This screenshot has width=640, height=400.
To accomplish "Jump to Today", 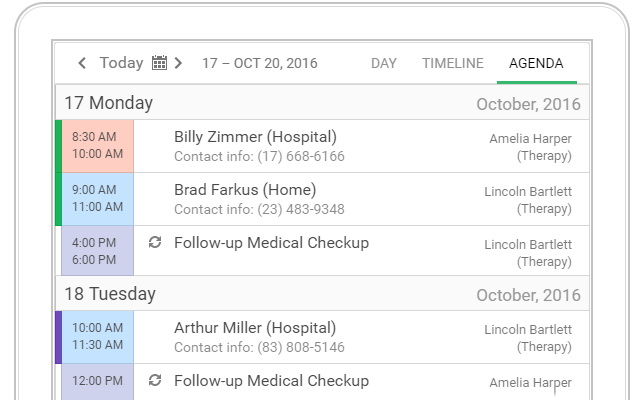I will click(x=121, y=63).
